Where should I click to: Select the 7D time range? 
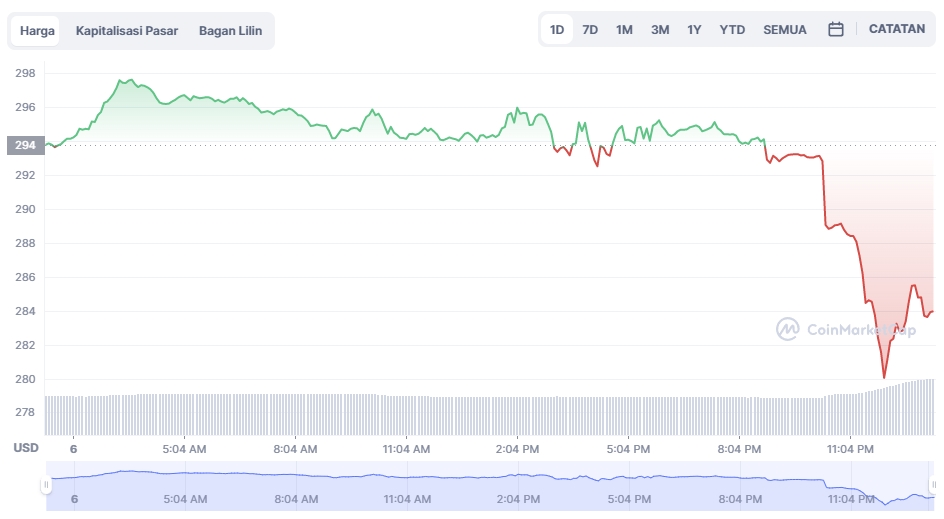point(590,30)
